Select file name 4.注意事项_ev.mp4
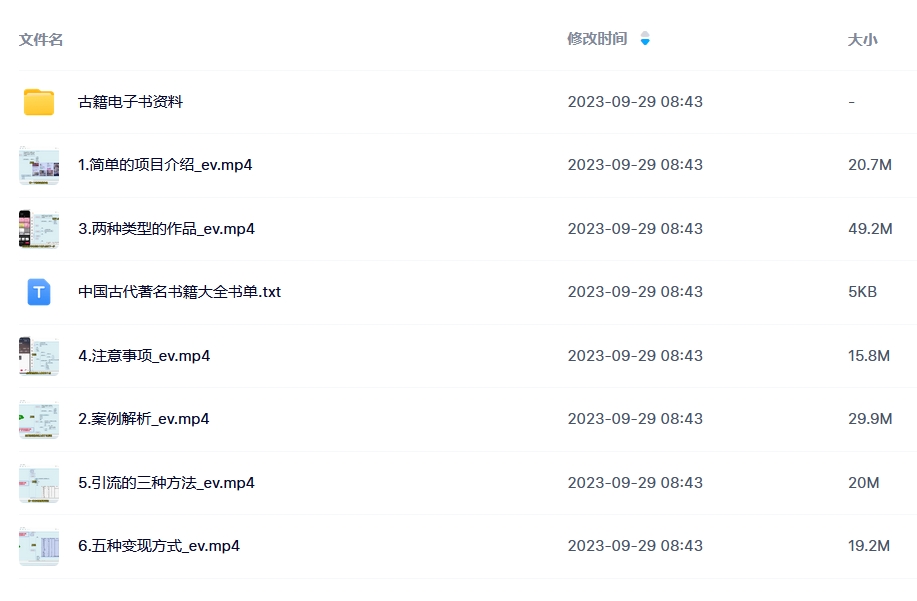Screen dimensions: 917x601 pyautogui.click(x=144, y=356)
